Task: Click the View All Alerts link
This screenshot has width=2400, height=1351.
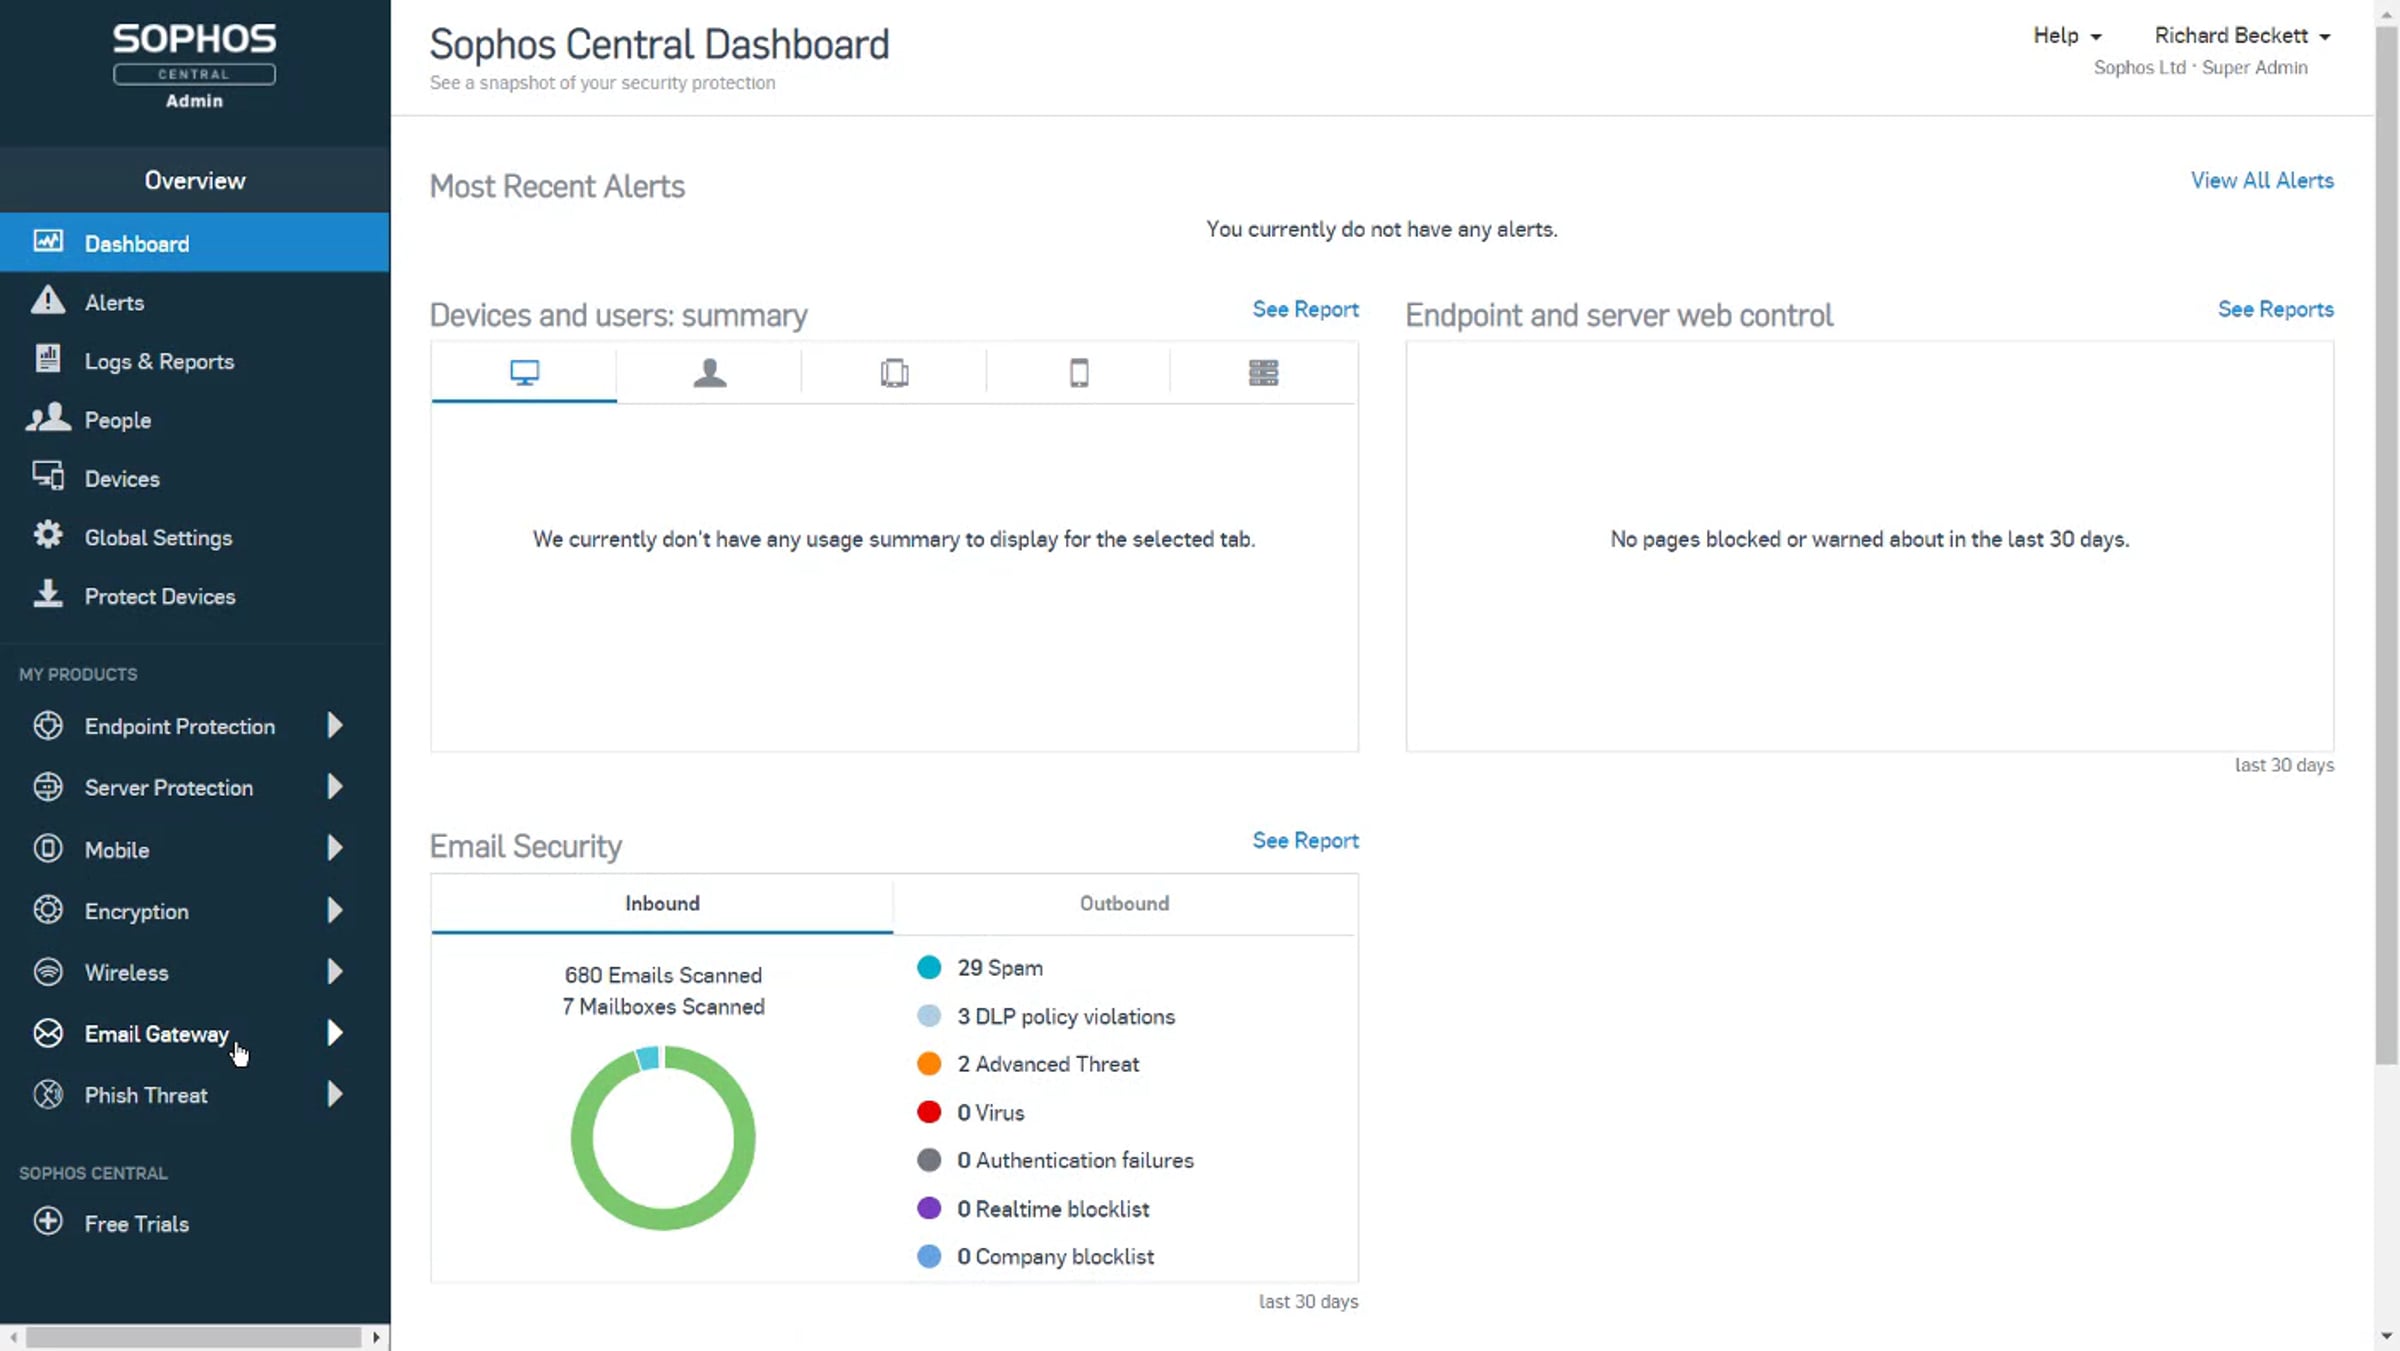Action: [x=2262, y=181]
